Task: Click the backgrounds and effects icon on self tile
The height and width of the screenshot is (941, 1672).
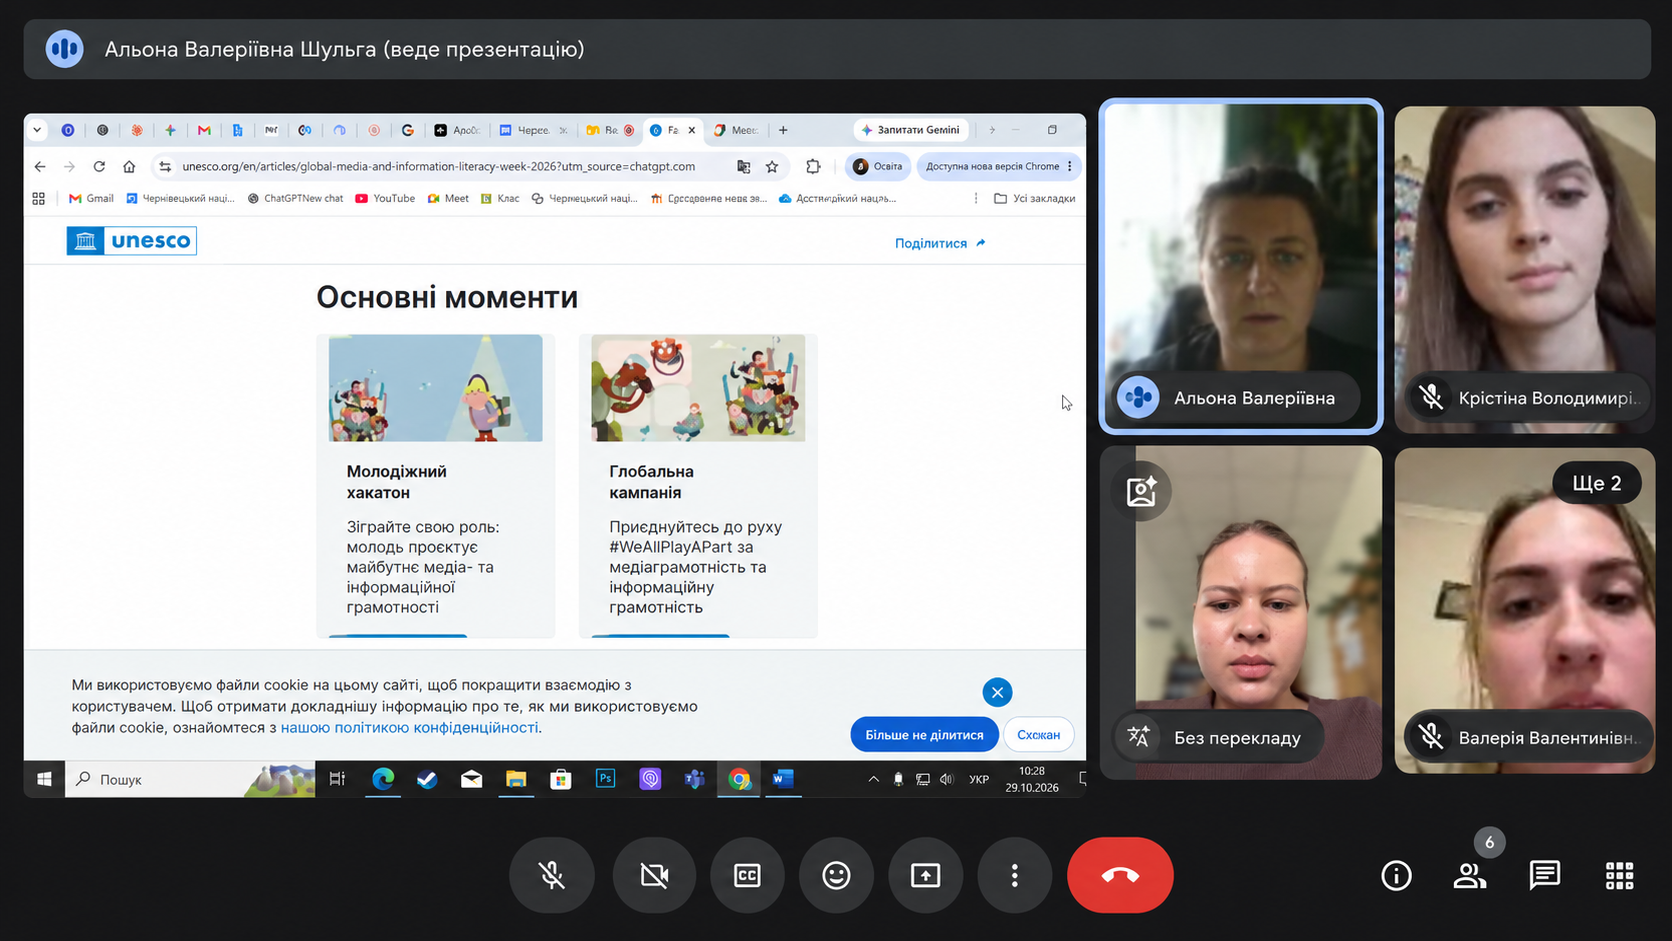Action: coord(1141,491)
